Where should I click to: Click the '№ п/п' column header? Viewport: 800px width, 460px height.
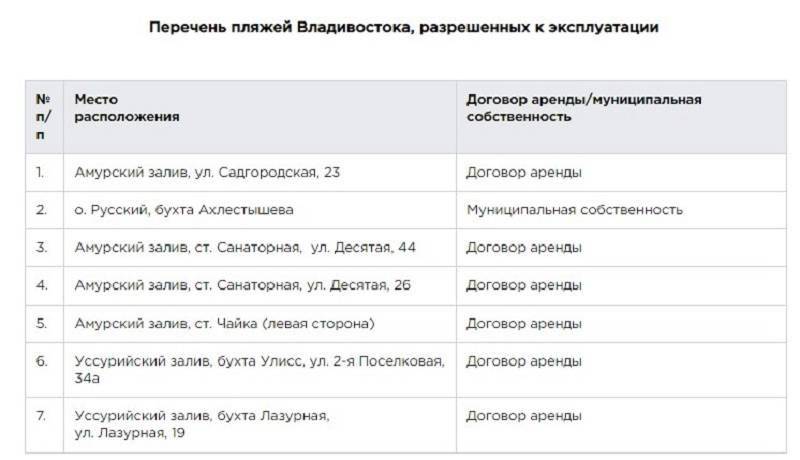click(43, 117)
